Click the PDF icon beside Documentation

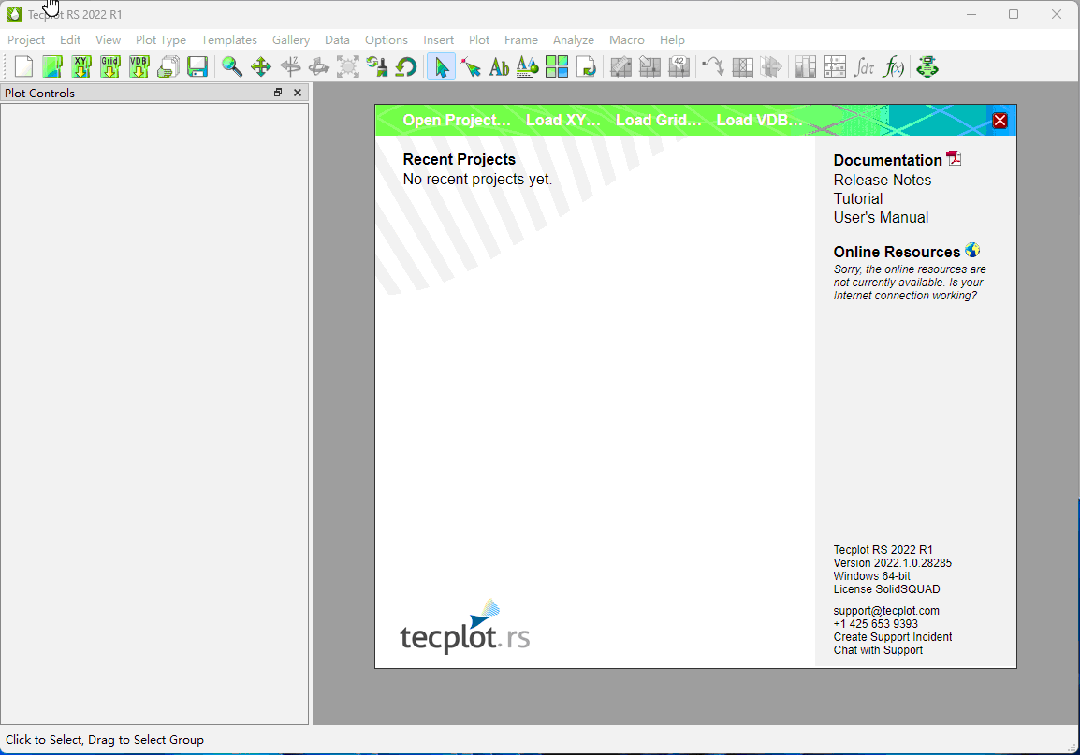pyautogui.click(x=954, y=159)
